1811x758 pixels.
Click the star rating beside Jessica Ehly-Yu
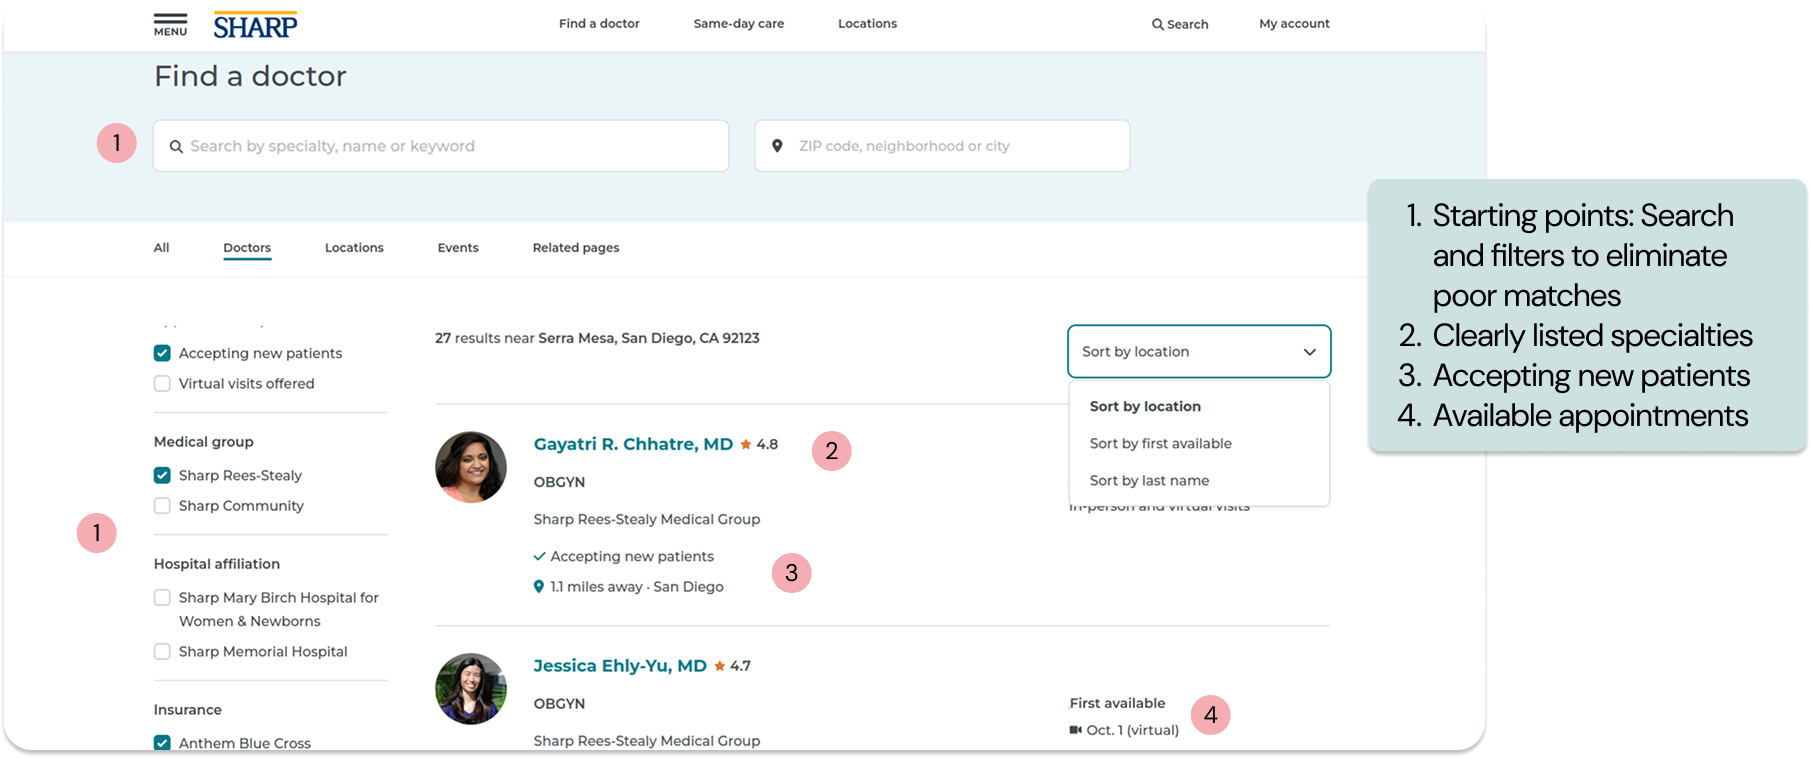coord(733,666)
